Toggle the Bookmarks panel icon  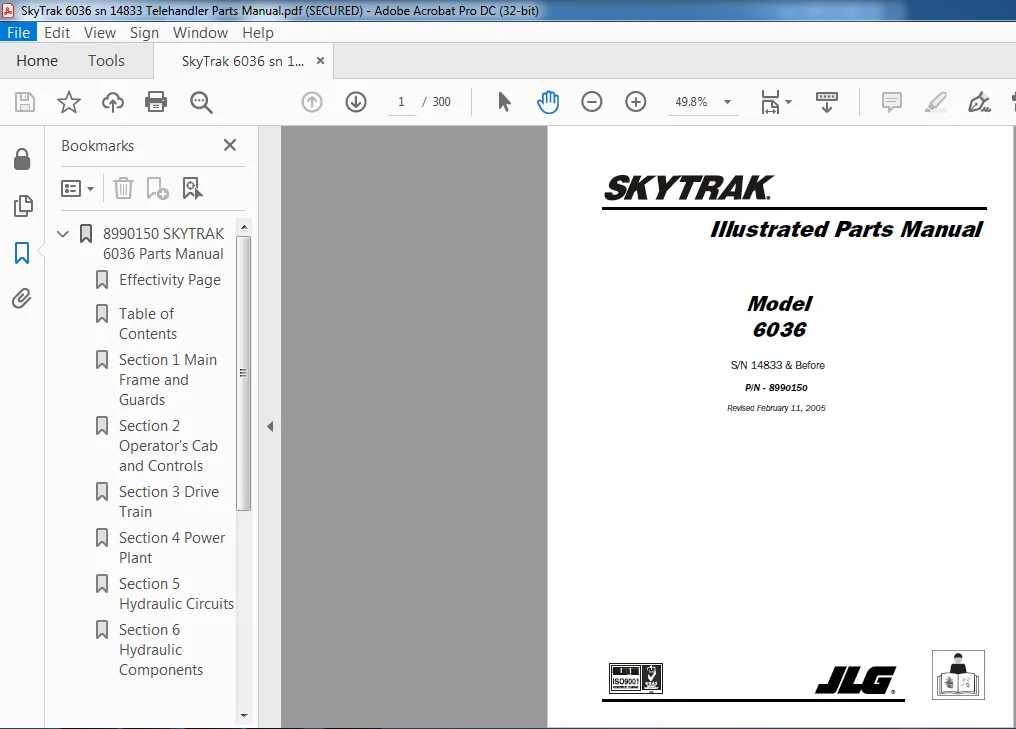22,253
